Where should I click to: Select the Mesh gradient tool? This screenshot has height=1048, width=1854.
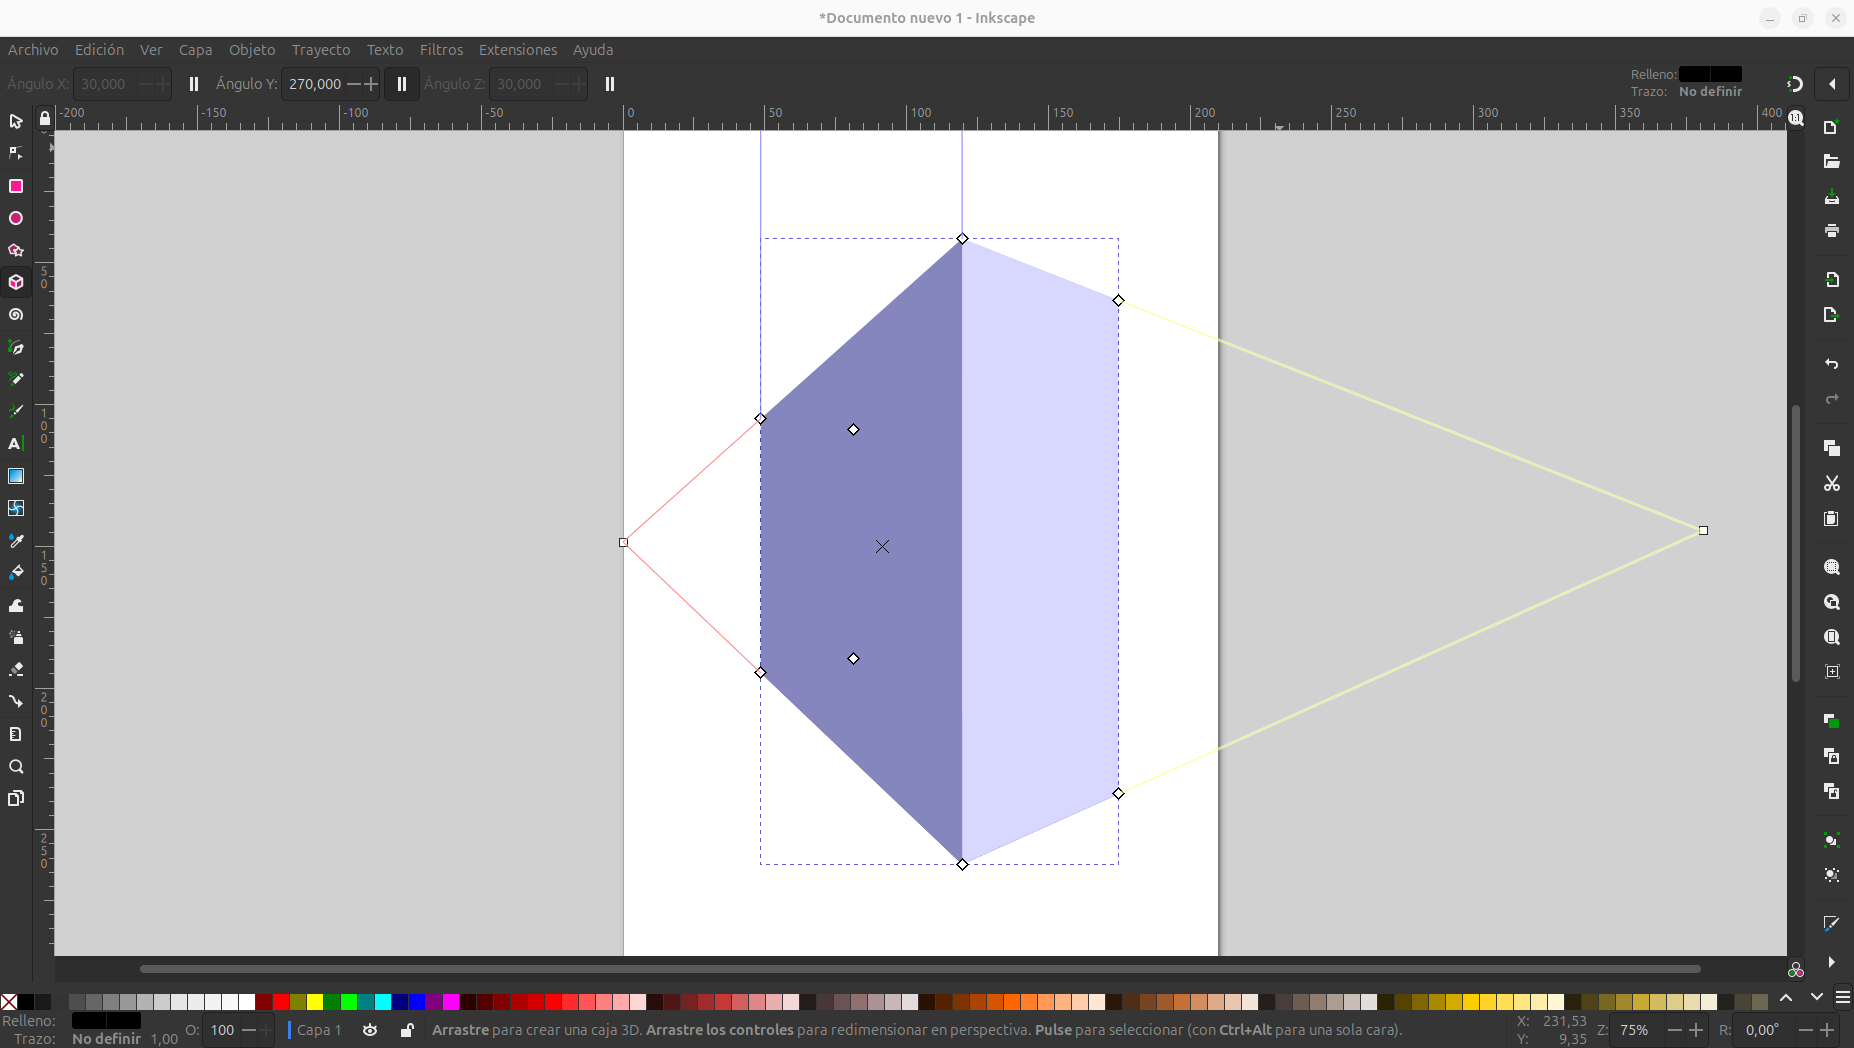tap(16, 508)
